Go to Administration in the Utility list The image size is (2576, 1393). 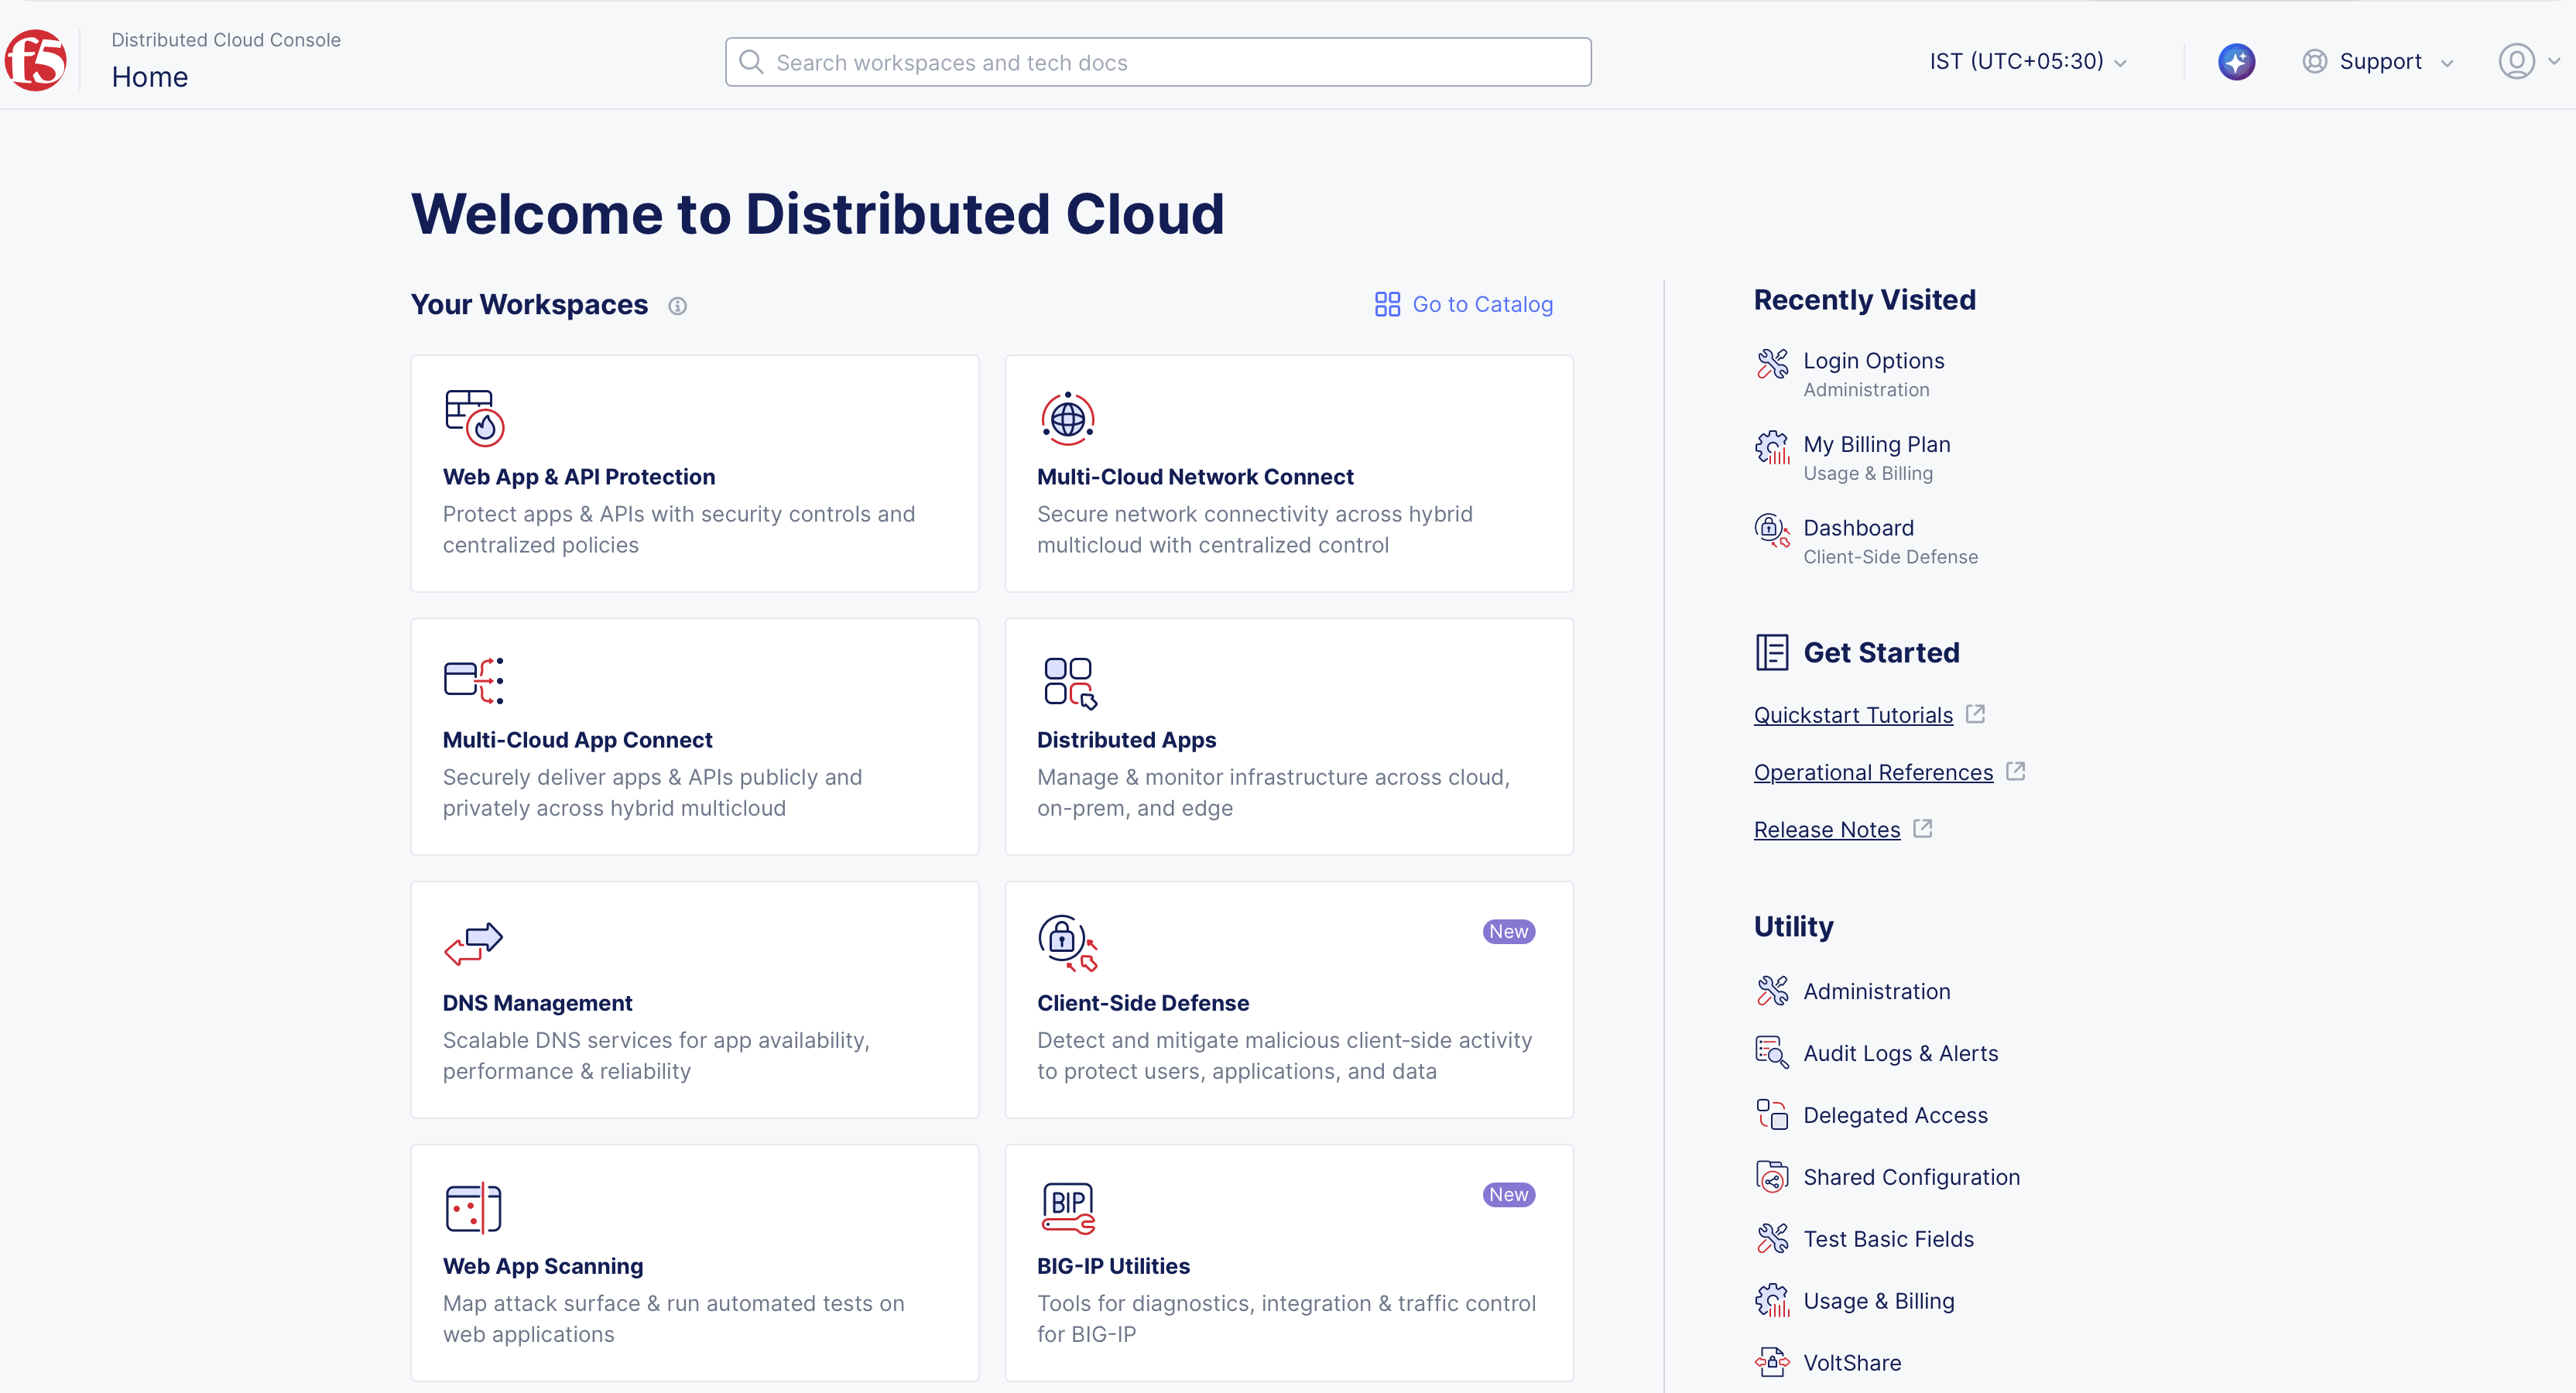click(x=1876, y=991)
